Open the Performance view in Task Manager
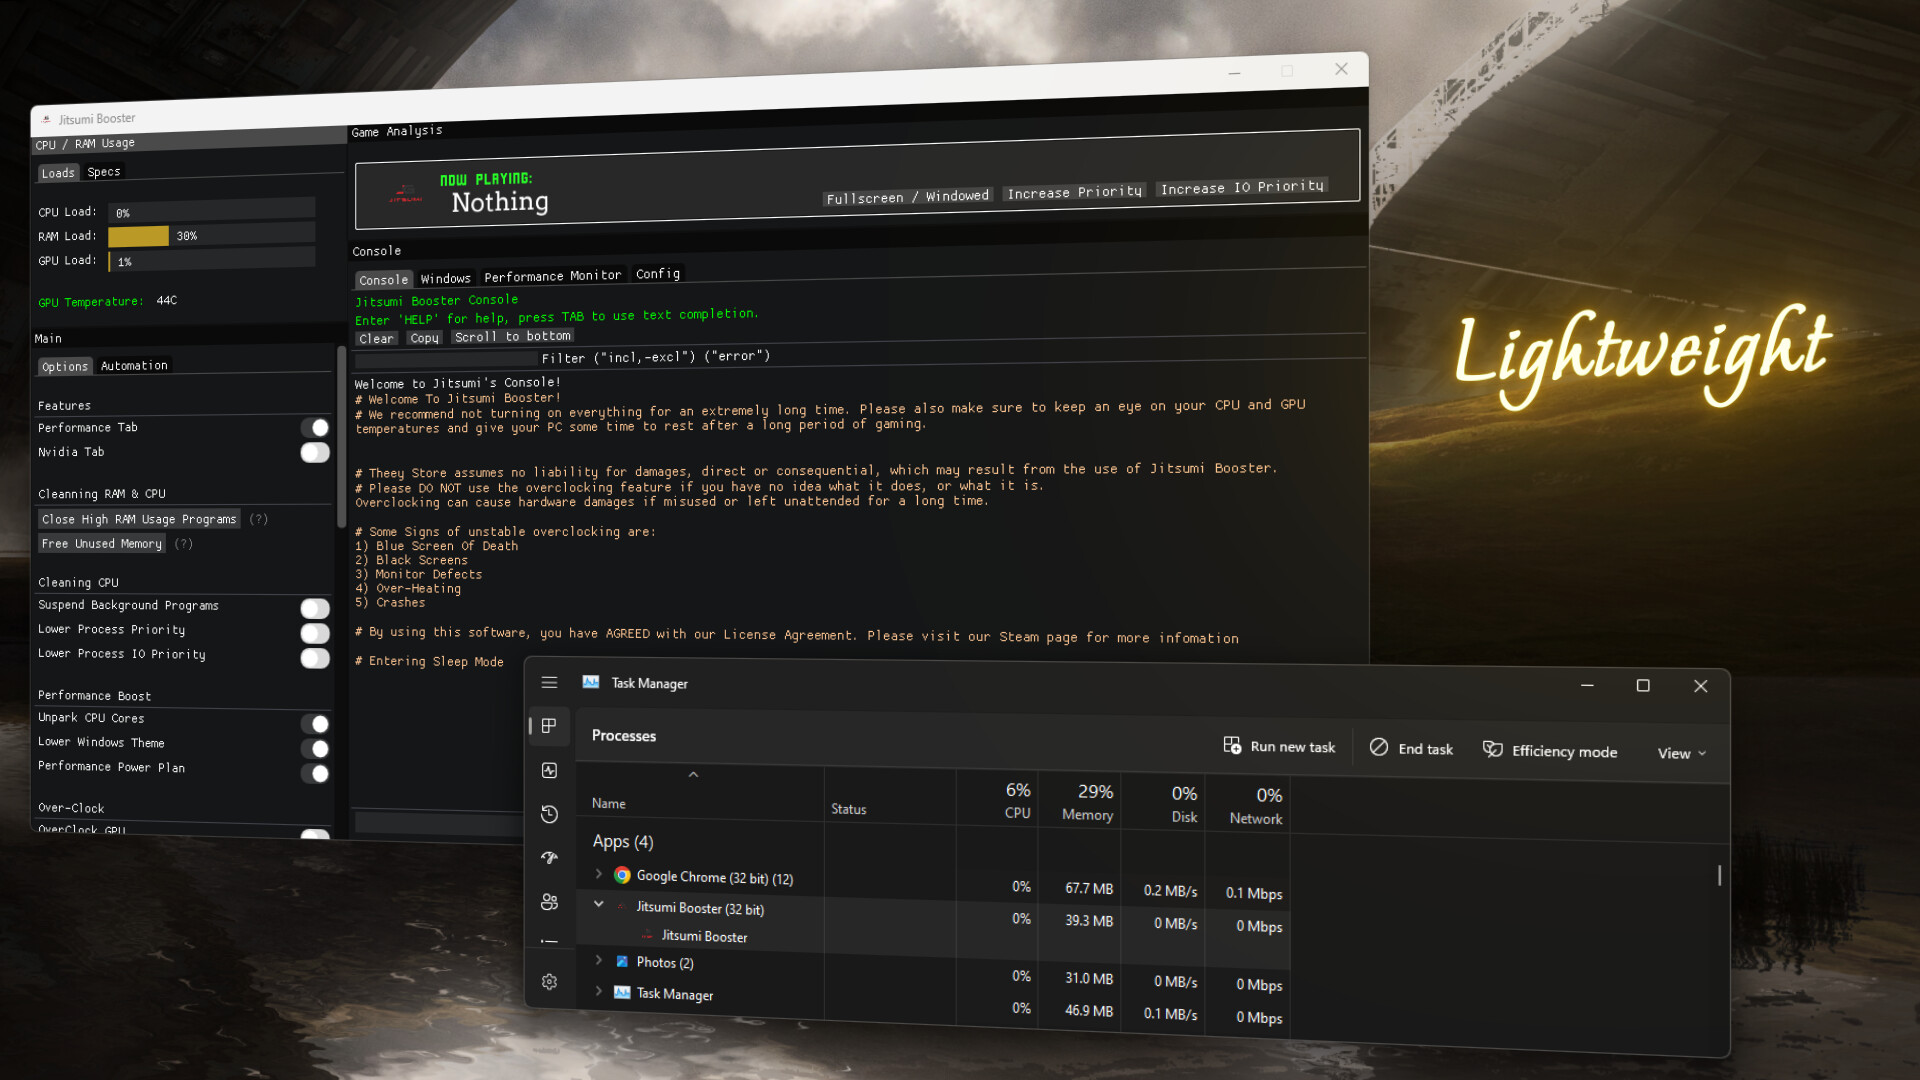 pyautogui.click(x=549, y=770)
